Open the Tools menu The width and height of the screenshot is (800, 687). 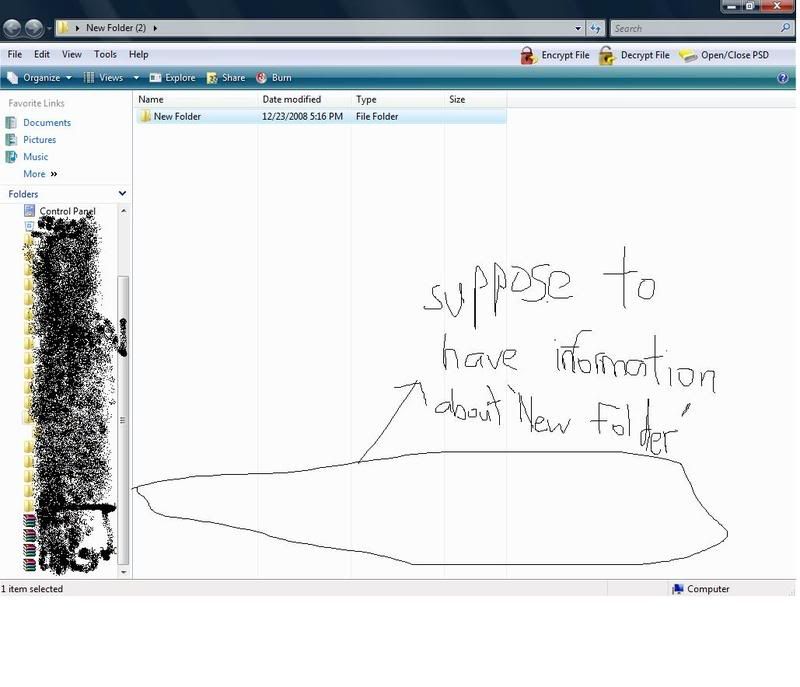[105, 55]
